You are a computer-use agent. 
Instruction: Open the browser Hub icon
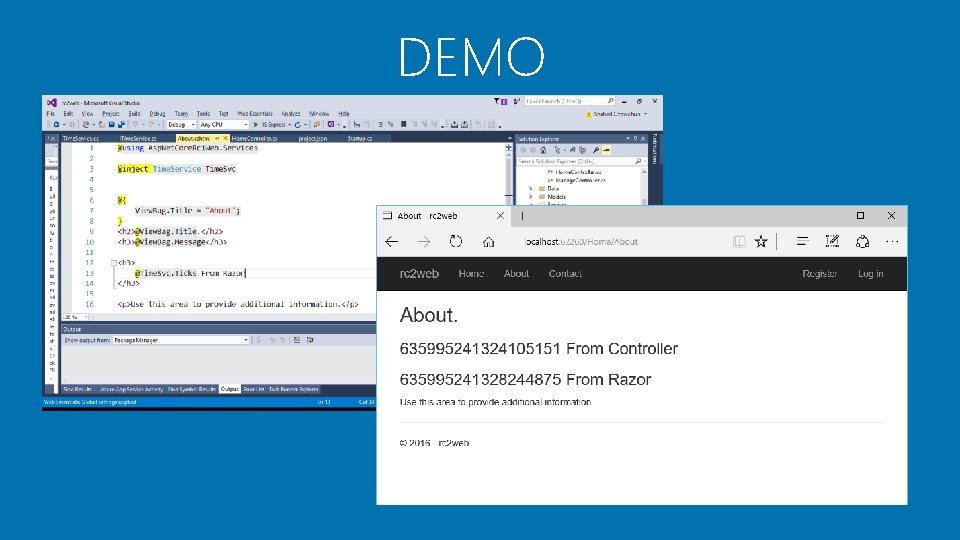pos(802,241)
